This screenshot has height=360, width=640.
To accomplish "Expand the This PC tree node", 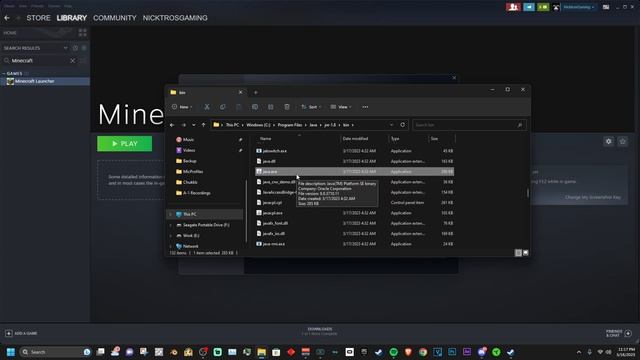I will pyautogui.click(x=171, y=214).
